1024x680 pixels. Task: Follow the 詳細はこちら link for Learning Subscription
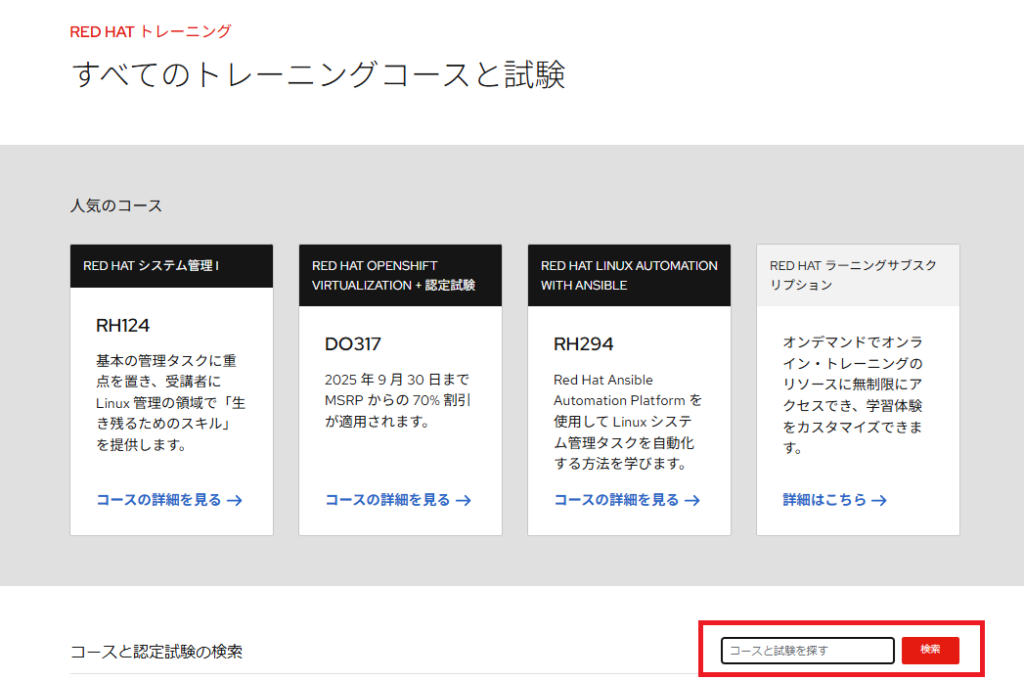pos(825,500)
